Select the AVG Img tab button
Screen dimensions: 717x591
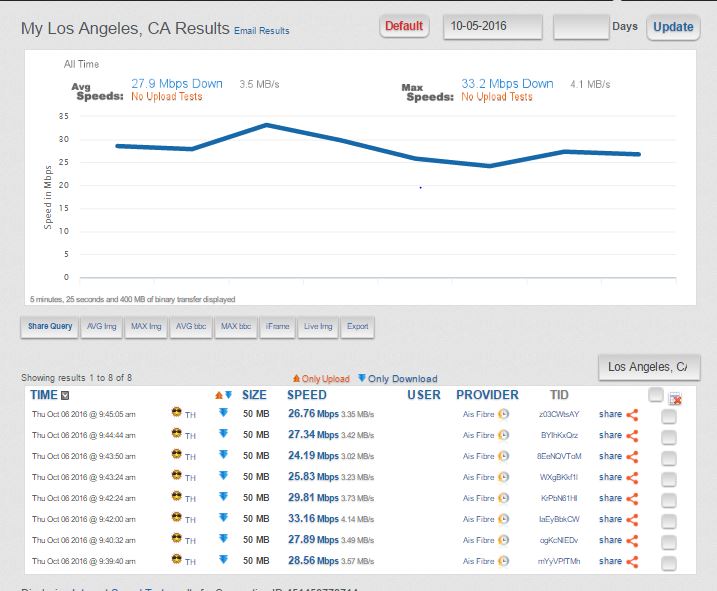click(x=102, y=326)
